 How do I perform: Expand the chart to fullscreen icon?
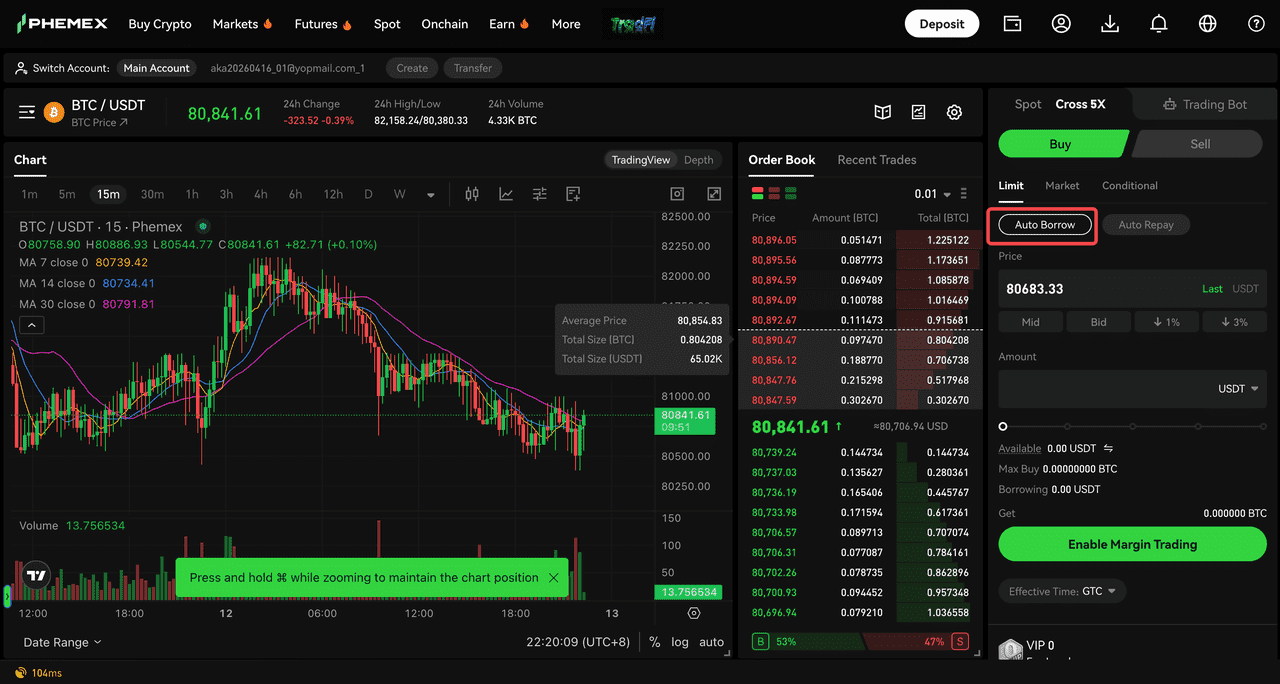pyautogui.click(x=714, y=194)
